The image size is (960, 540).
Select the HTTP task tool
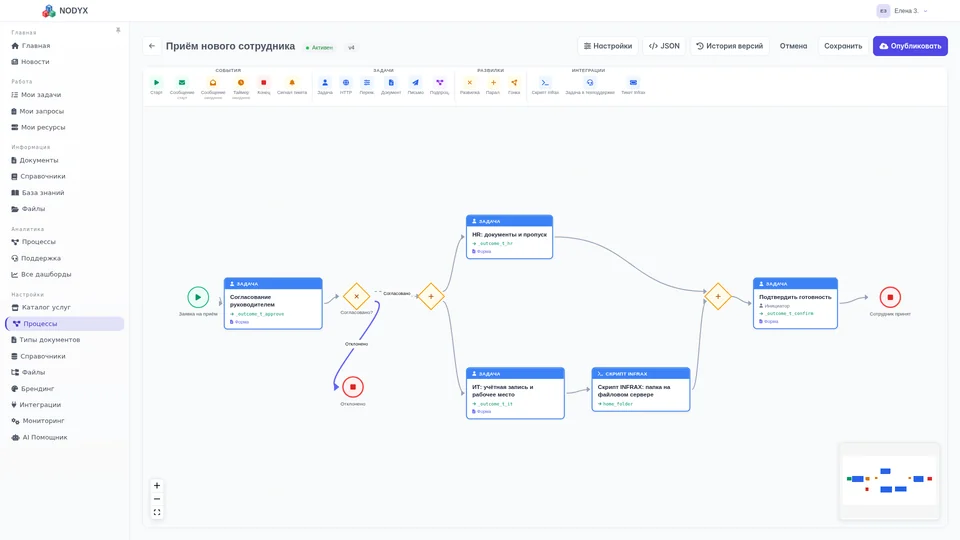click(x=346, y=86)
